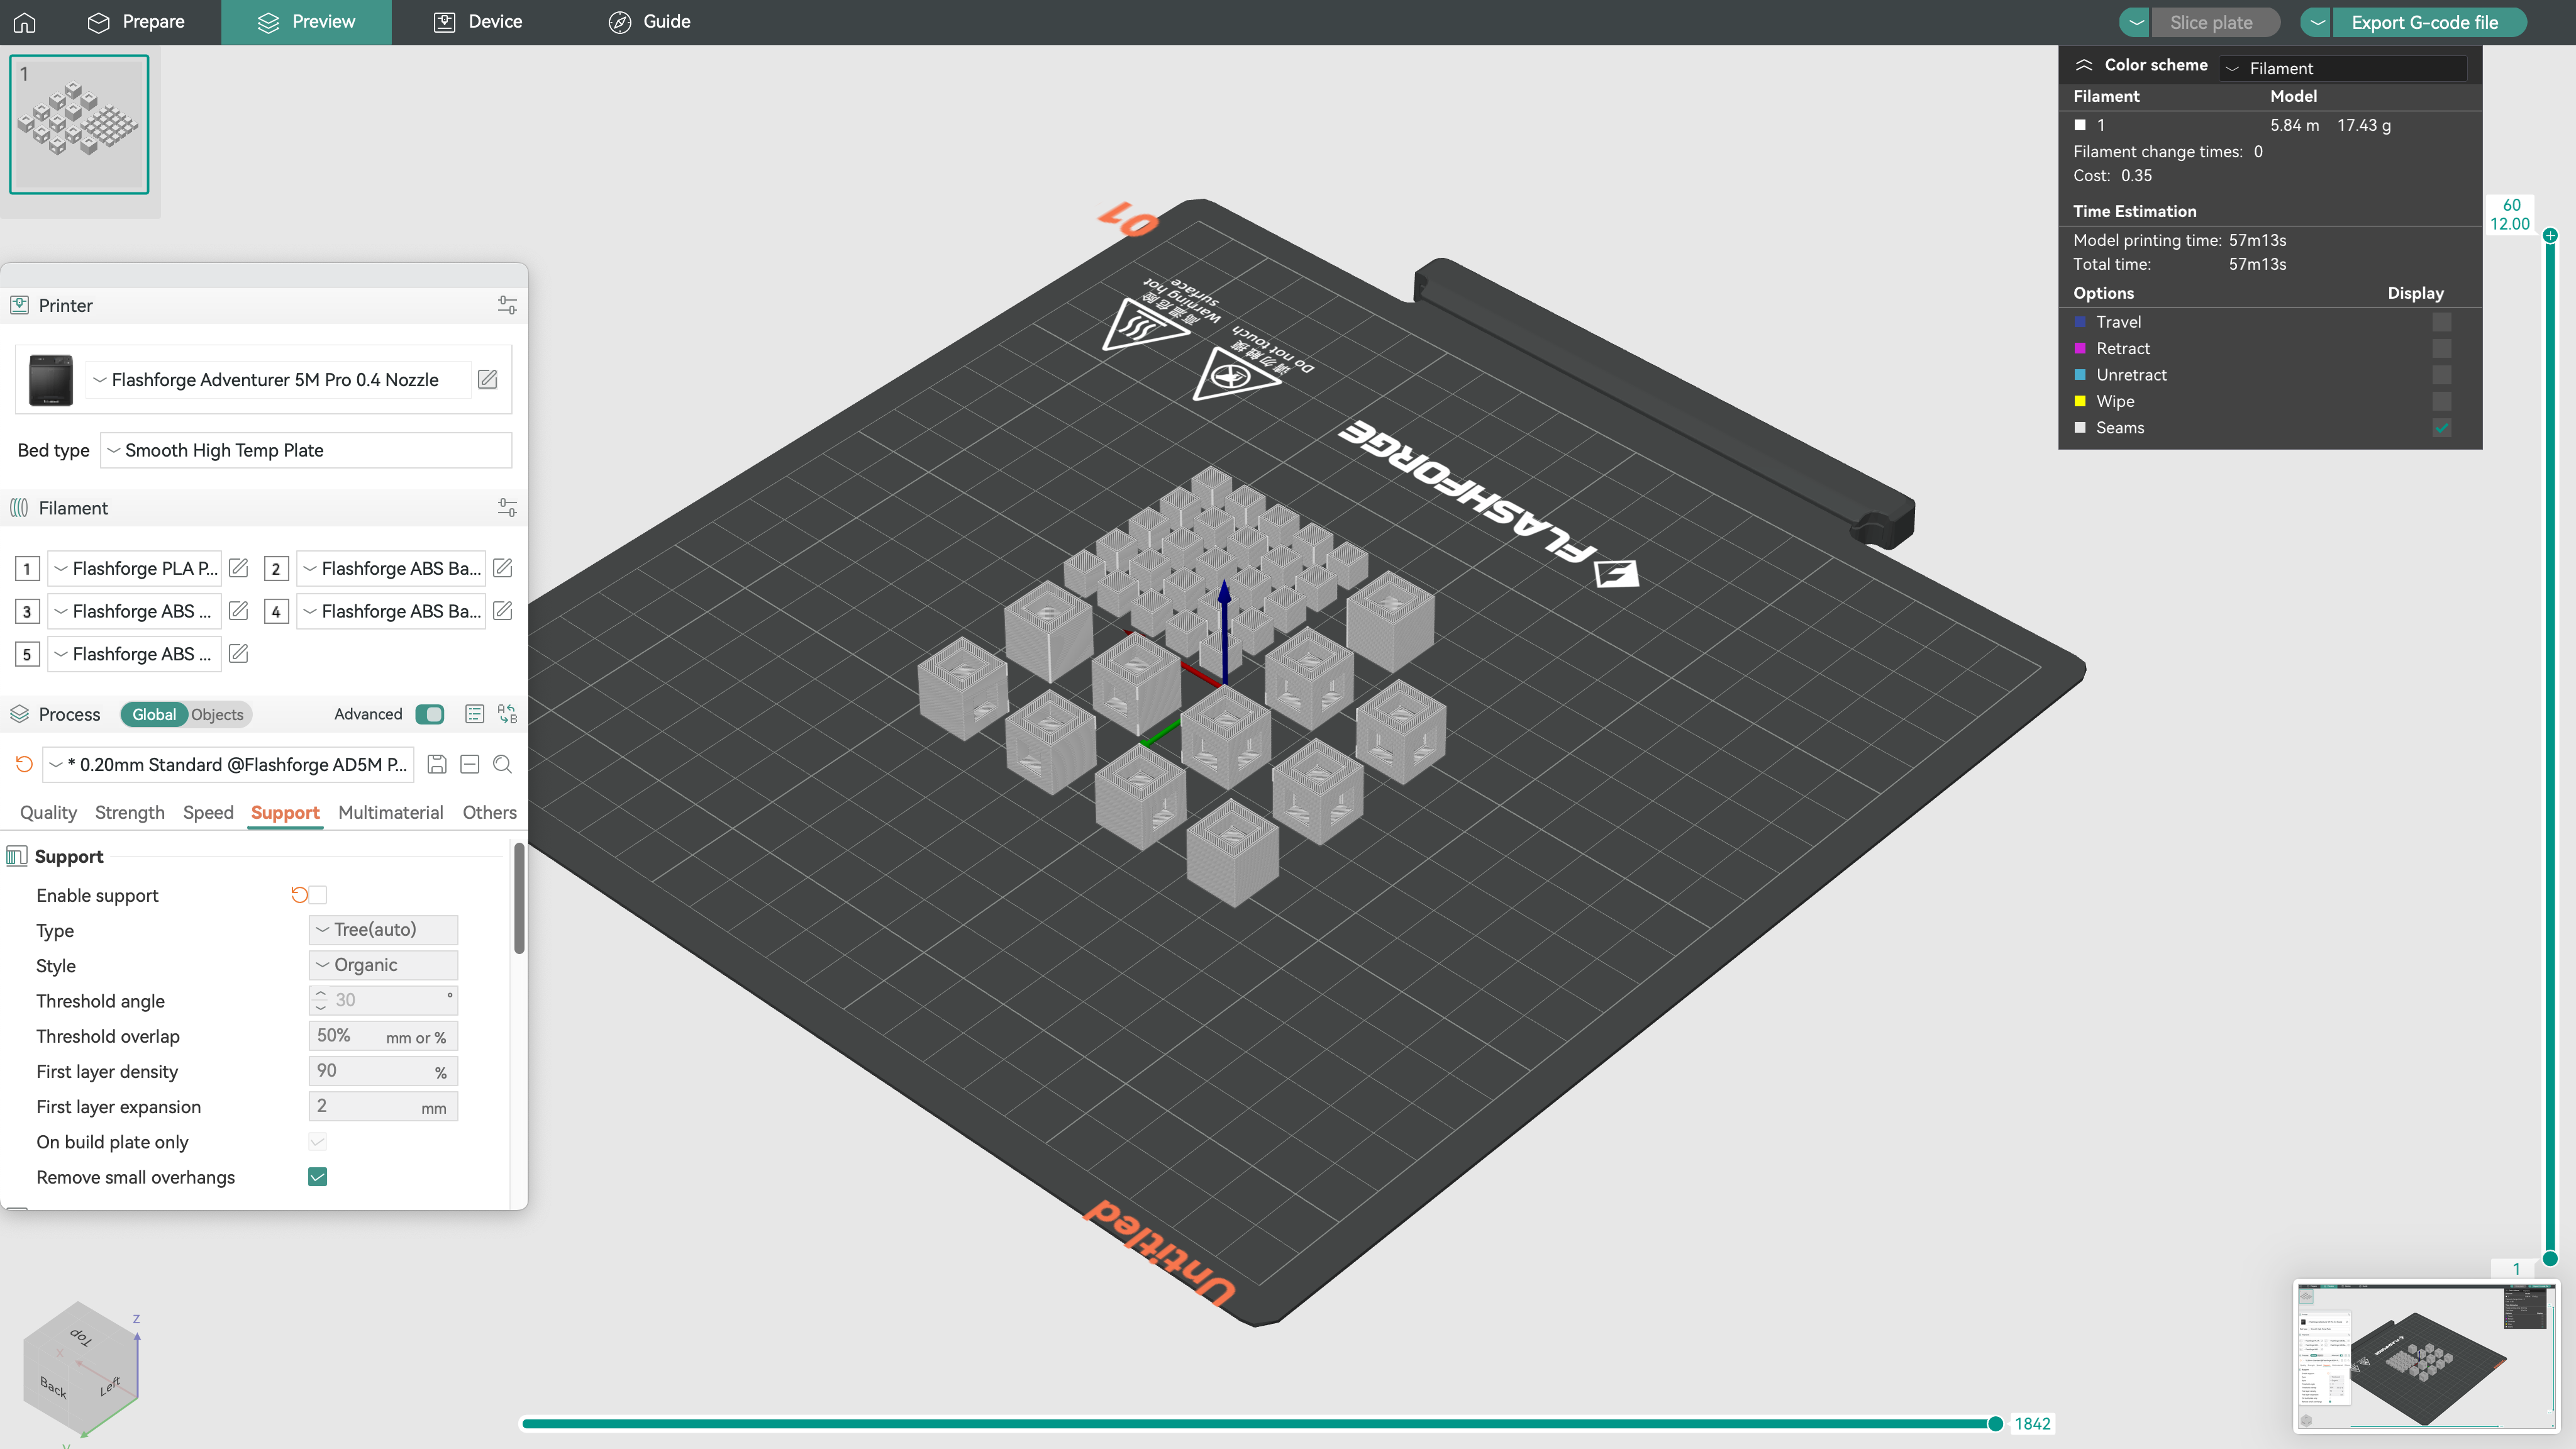Collapse the color scheme panel chevron
Screen dimensions: 2576x1449
[2084, 65]
